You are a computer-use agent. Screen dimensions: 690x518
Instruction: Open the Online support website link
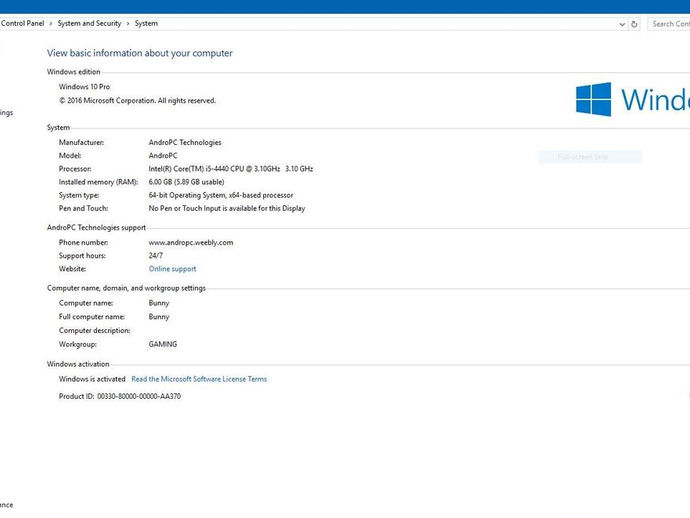click(x=172, y=269)
